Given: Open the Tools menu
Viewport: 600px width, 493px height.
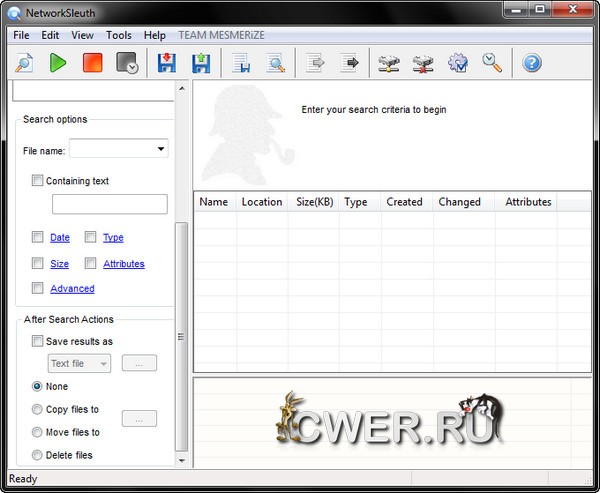Looking at the screenshot, I should pyautogui.click(x=118, y=35).
